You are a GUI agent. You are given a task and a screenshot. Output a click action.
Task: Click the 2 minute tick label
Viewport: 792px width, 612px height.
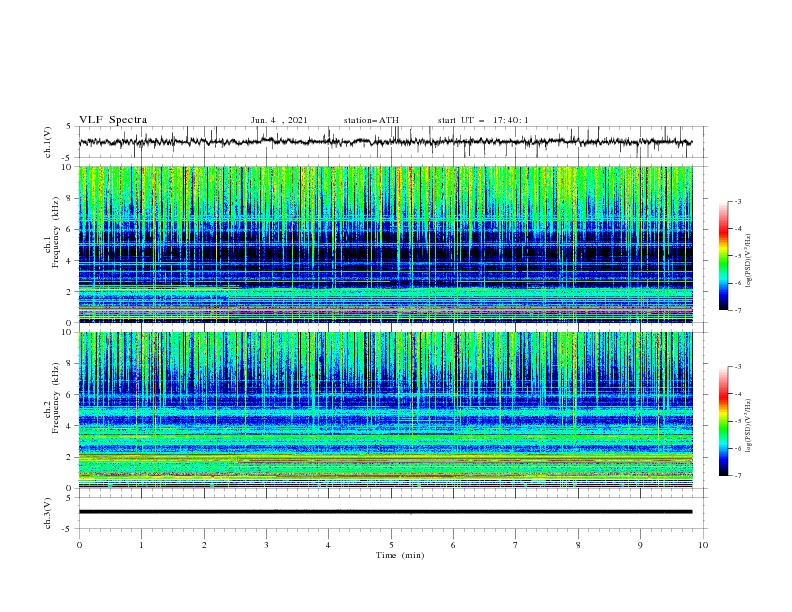coord(204,545)
